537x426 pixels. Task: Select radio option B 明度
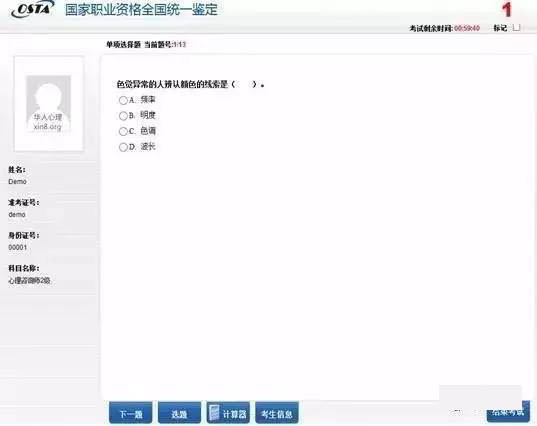point(123,116)
